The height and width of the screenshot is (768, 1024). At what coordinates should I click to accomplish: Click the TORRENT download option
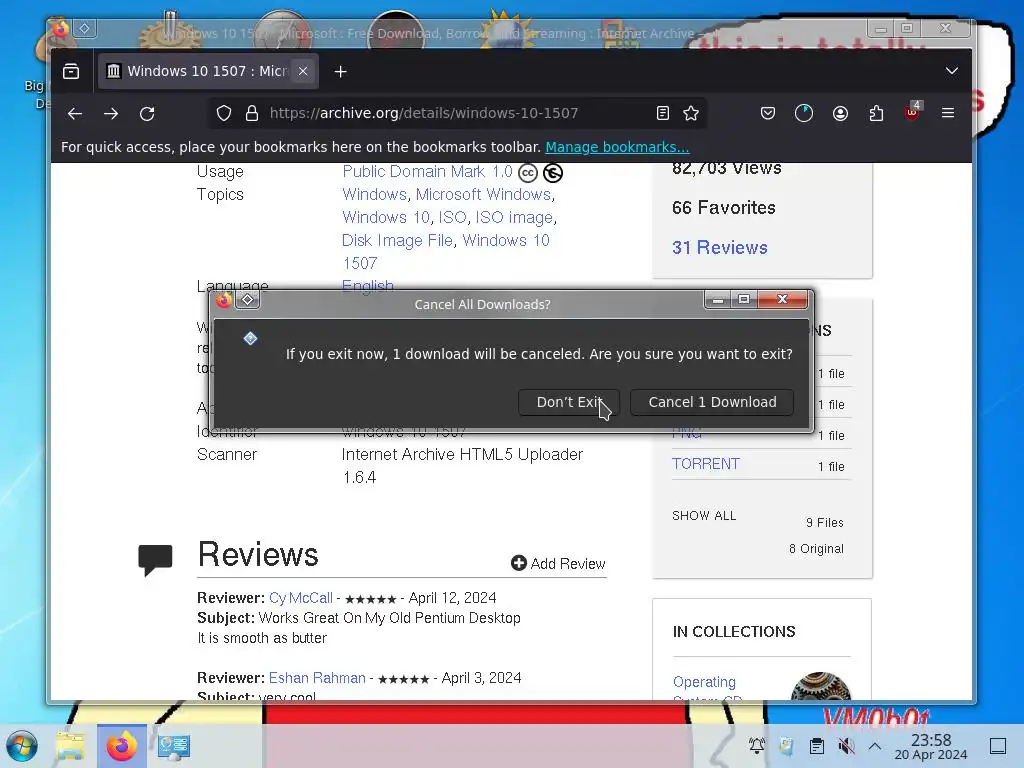tap(706, 464)
